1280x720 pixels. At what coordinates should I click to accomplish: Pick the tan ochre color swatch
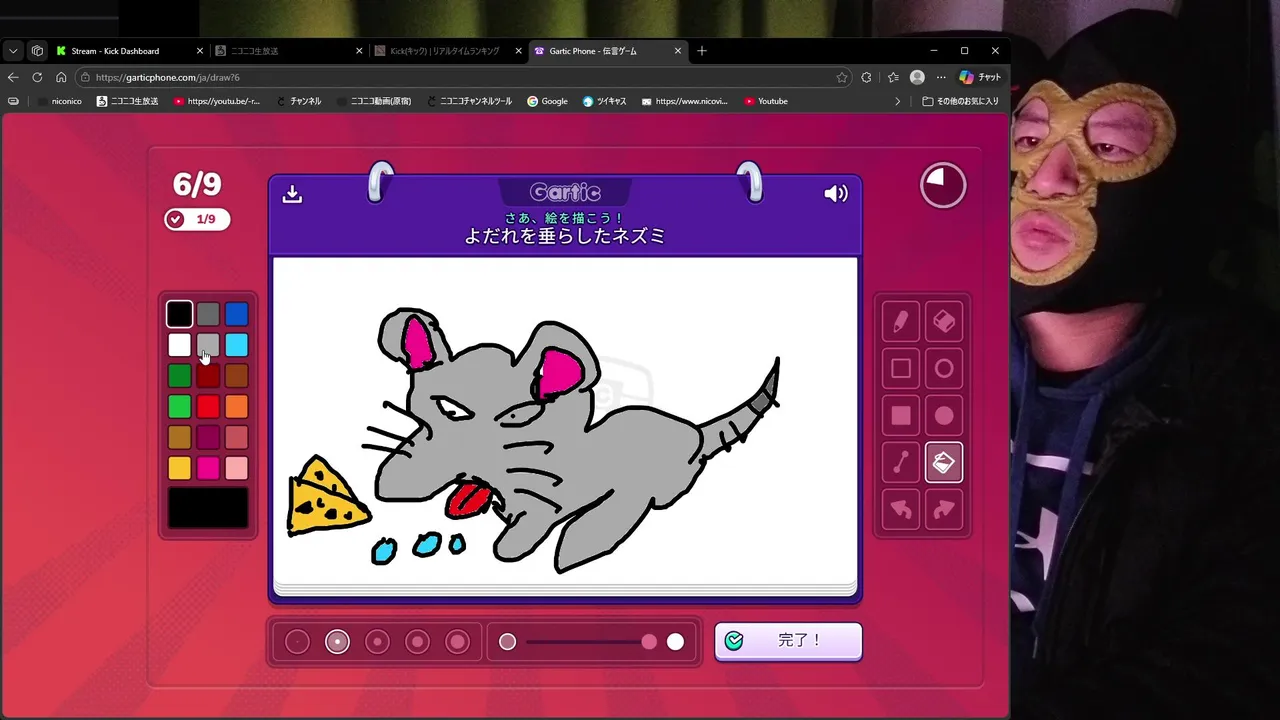(x=179, y=437)
